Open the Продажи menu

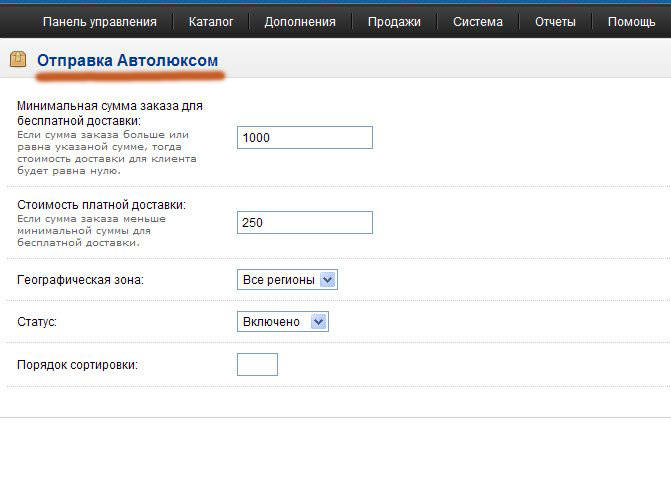[x=393, y=21]
